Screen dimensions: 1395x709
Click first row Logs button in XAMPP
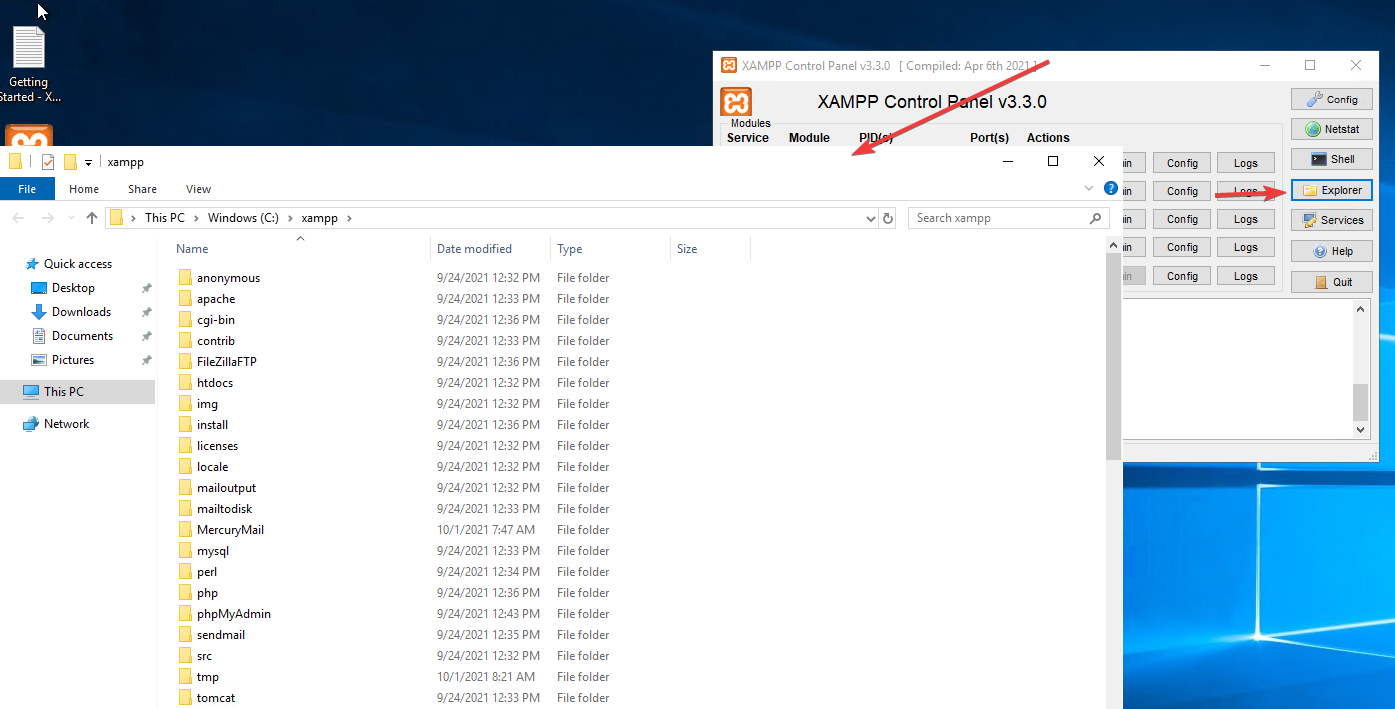pyautogui.click(x=1245, y=163)
